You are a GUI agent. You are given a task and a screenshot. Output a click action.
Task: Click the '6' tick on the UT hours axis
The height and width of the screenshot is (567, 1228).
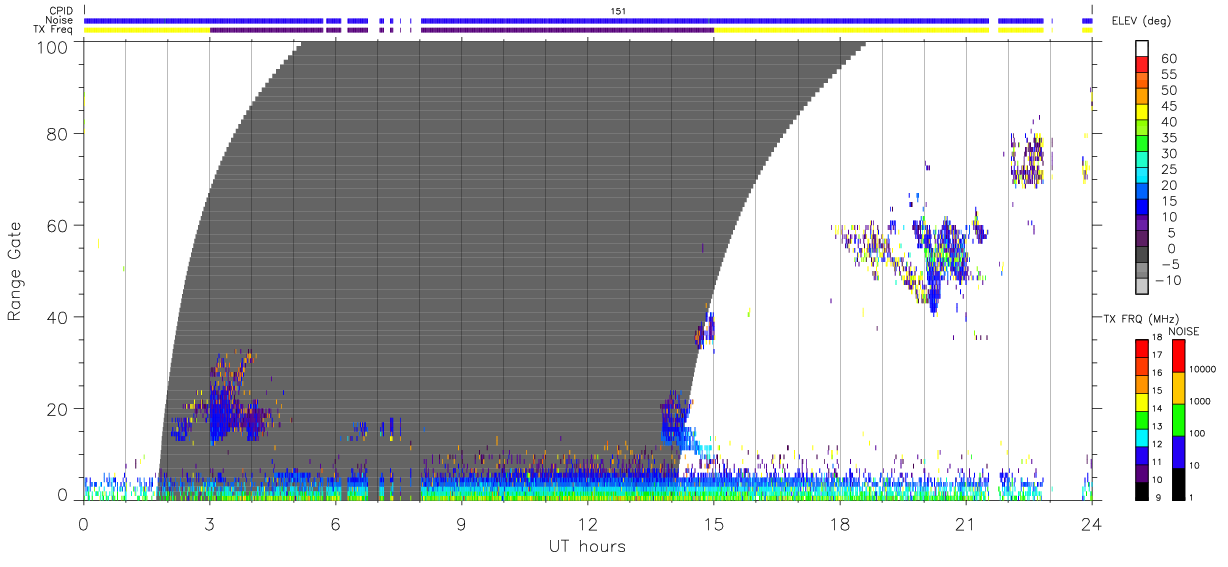click(335, 523)
